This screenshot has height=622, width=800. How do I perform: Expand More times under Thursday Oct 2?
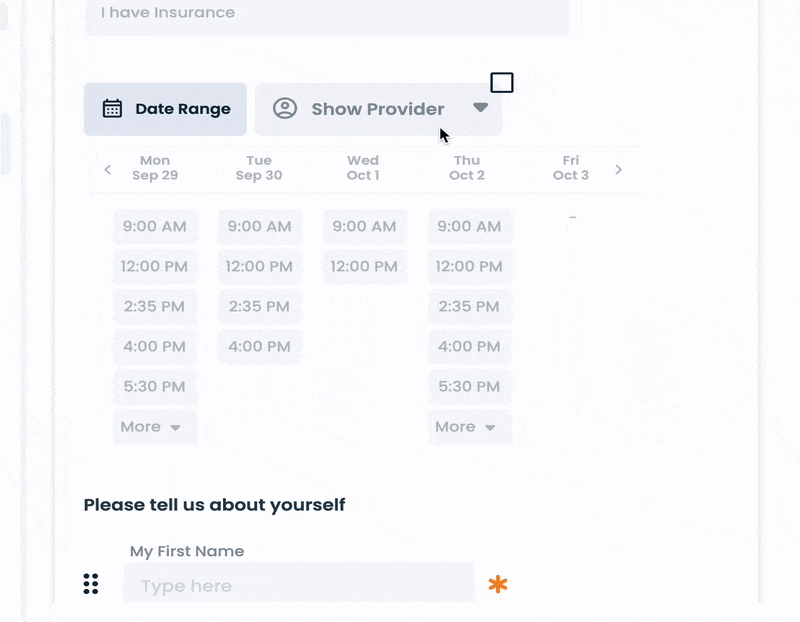[468, 427]
